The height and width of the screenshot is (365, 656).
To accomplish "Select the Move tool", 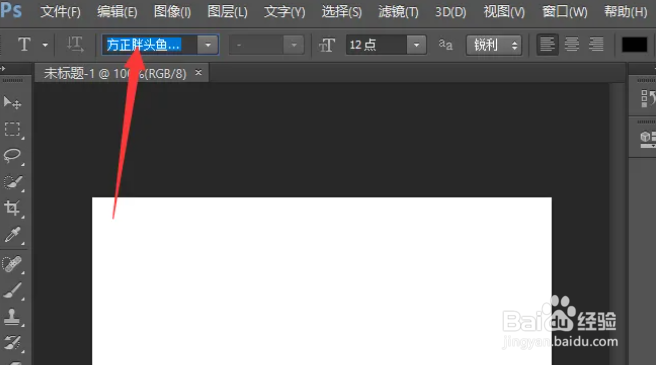I will 12,103.
